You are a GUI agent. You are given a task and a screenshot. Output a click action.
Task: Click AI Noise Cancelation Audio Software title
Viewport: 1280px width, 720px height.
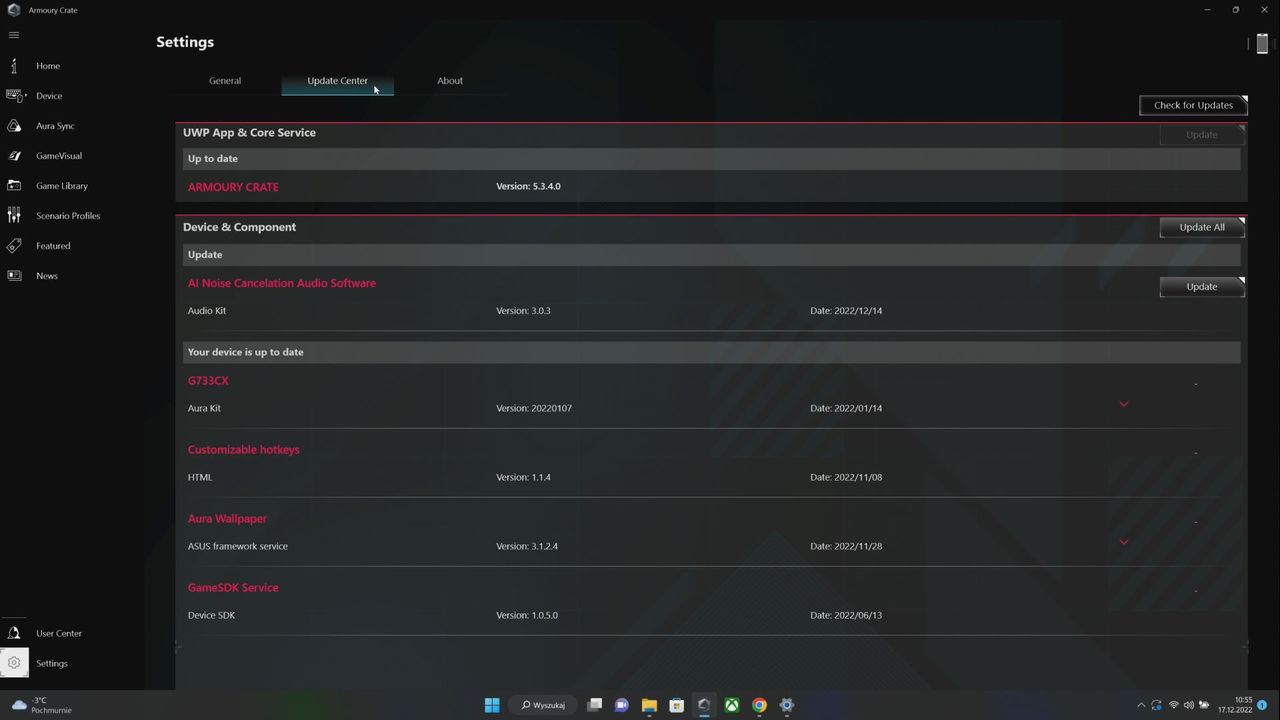pyautogui.click(x=282, y=283)
